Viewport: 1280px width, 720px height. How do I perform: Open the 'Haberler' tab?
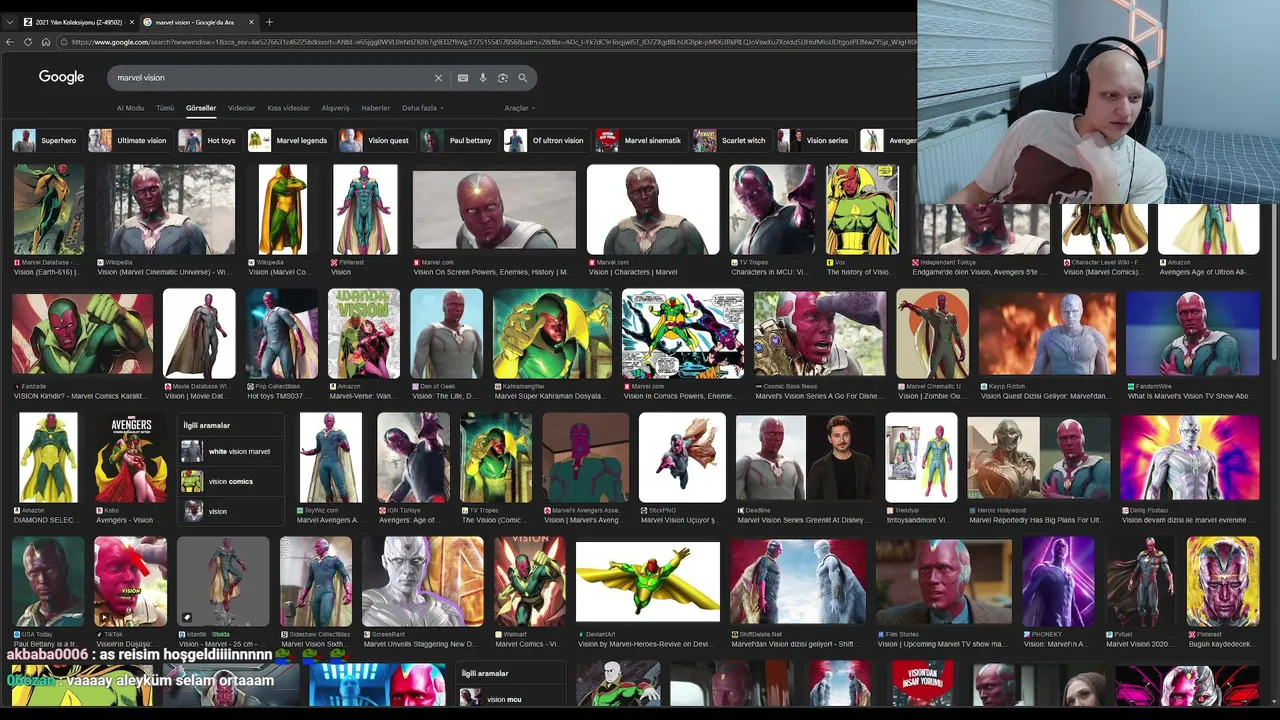[376, 108]
